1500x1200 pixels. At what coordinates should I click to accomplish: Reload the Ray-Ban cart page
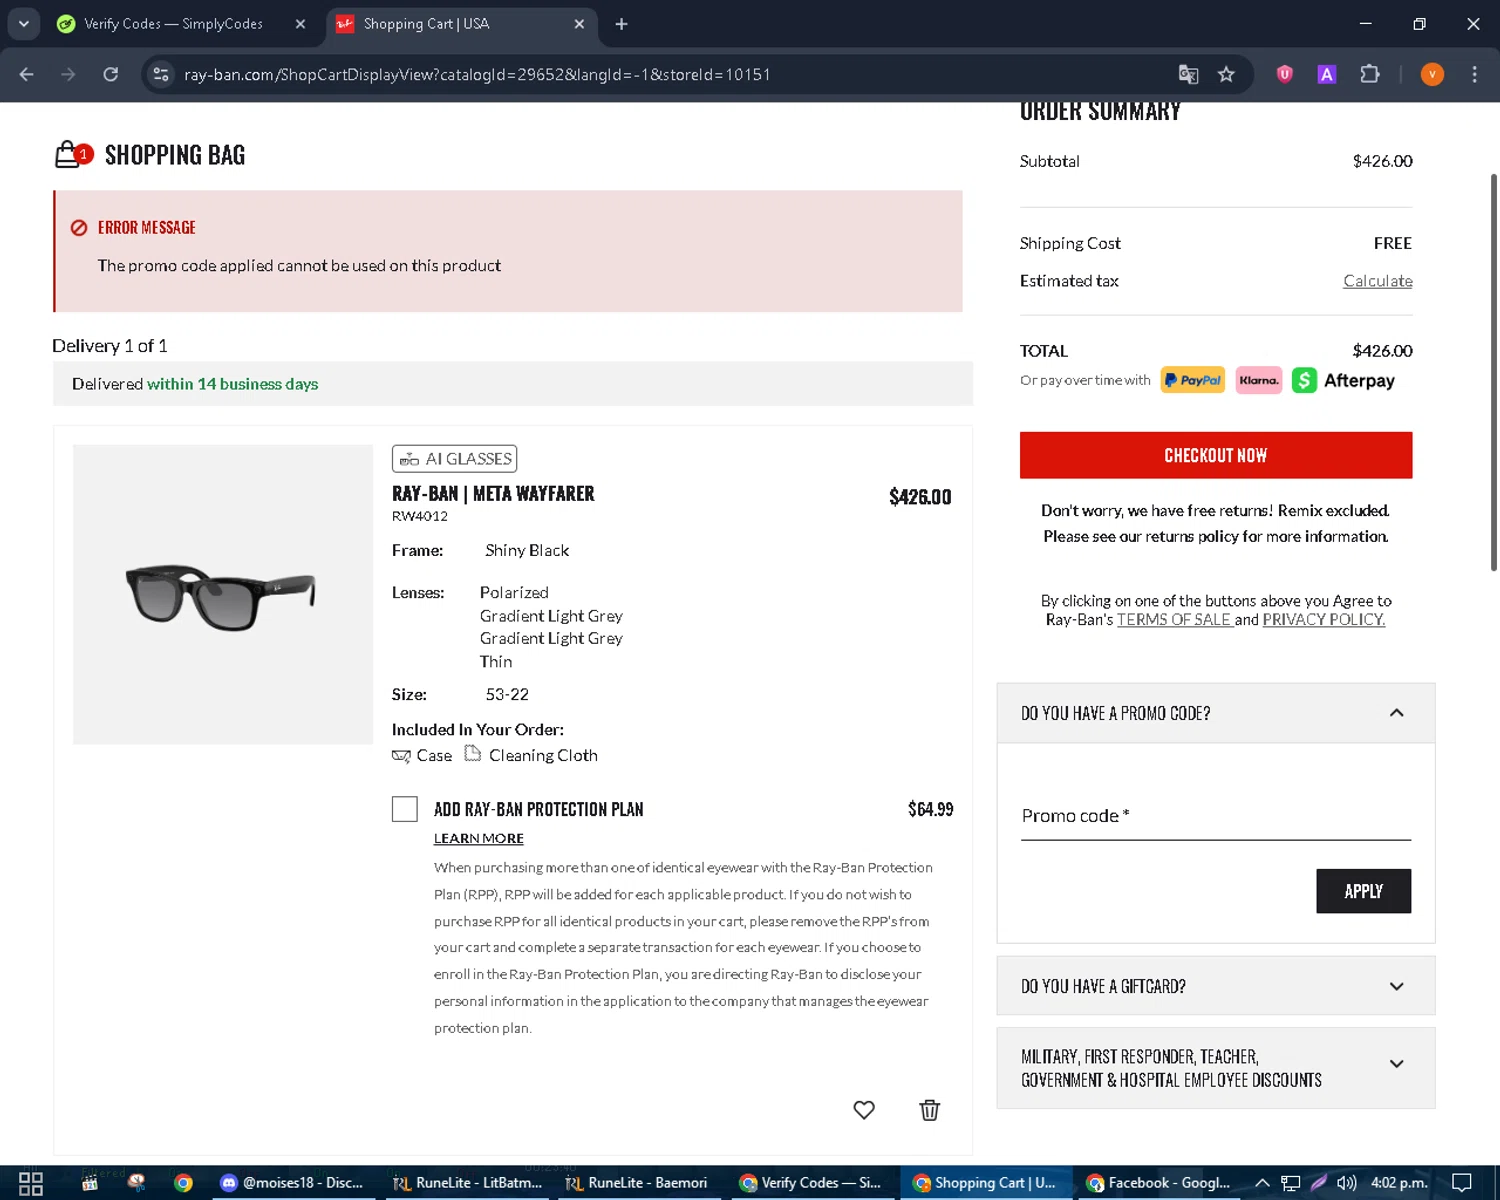coord(111,74)
